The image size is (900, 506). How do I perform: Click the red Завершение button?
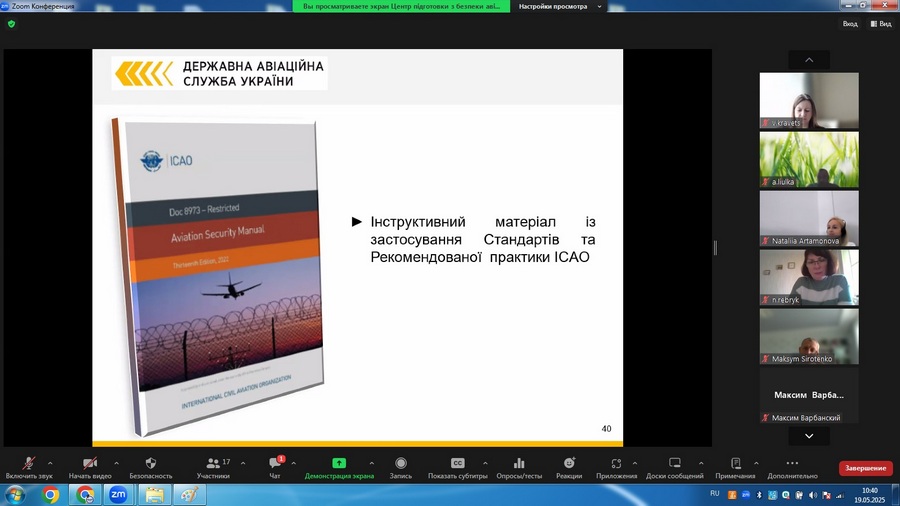[865, 468]
